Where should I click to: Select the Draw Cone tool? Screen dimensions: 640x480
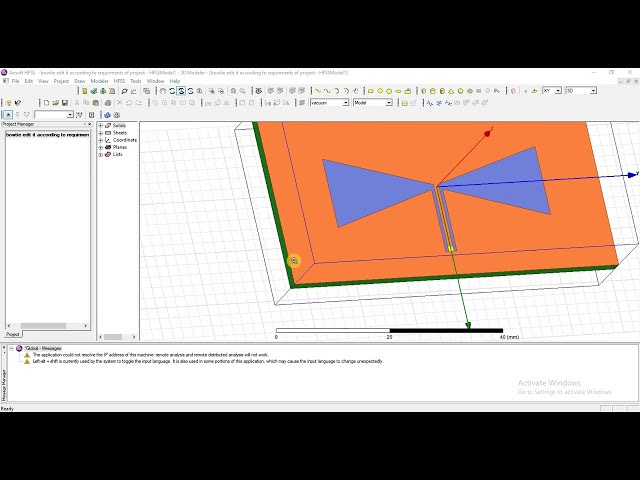point(451,91)
